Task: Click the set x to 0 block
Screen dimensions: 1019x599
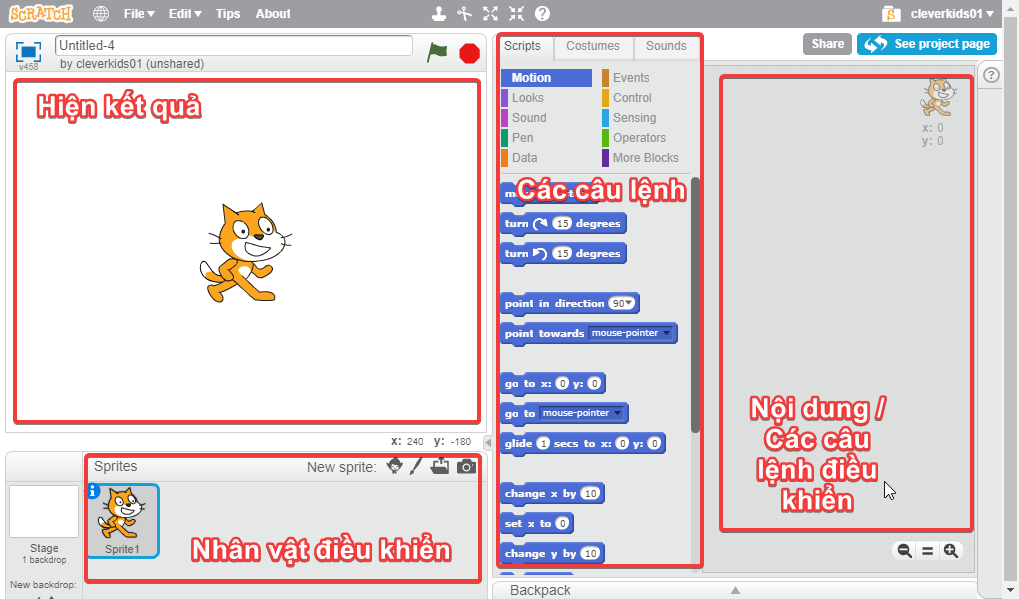Action: (x=537, y=524)
